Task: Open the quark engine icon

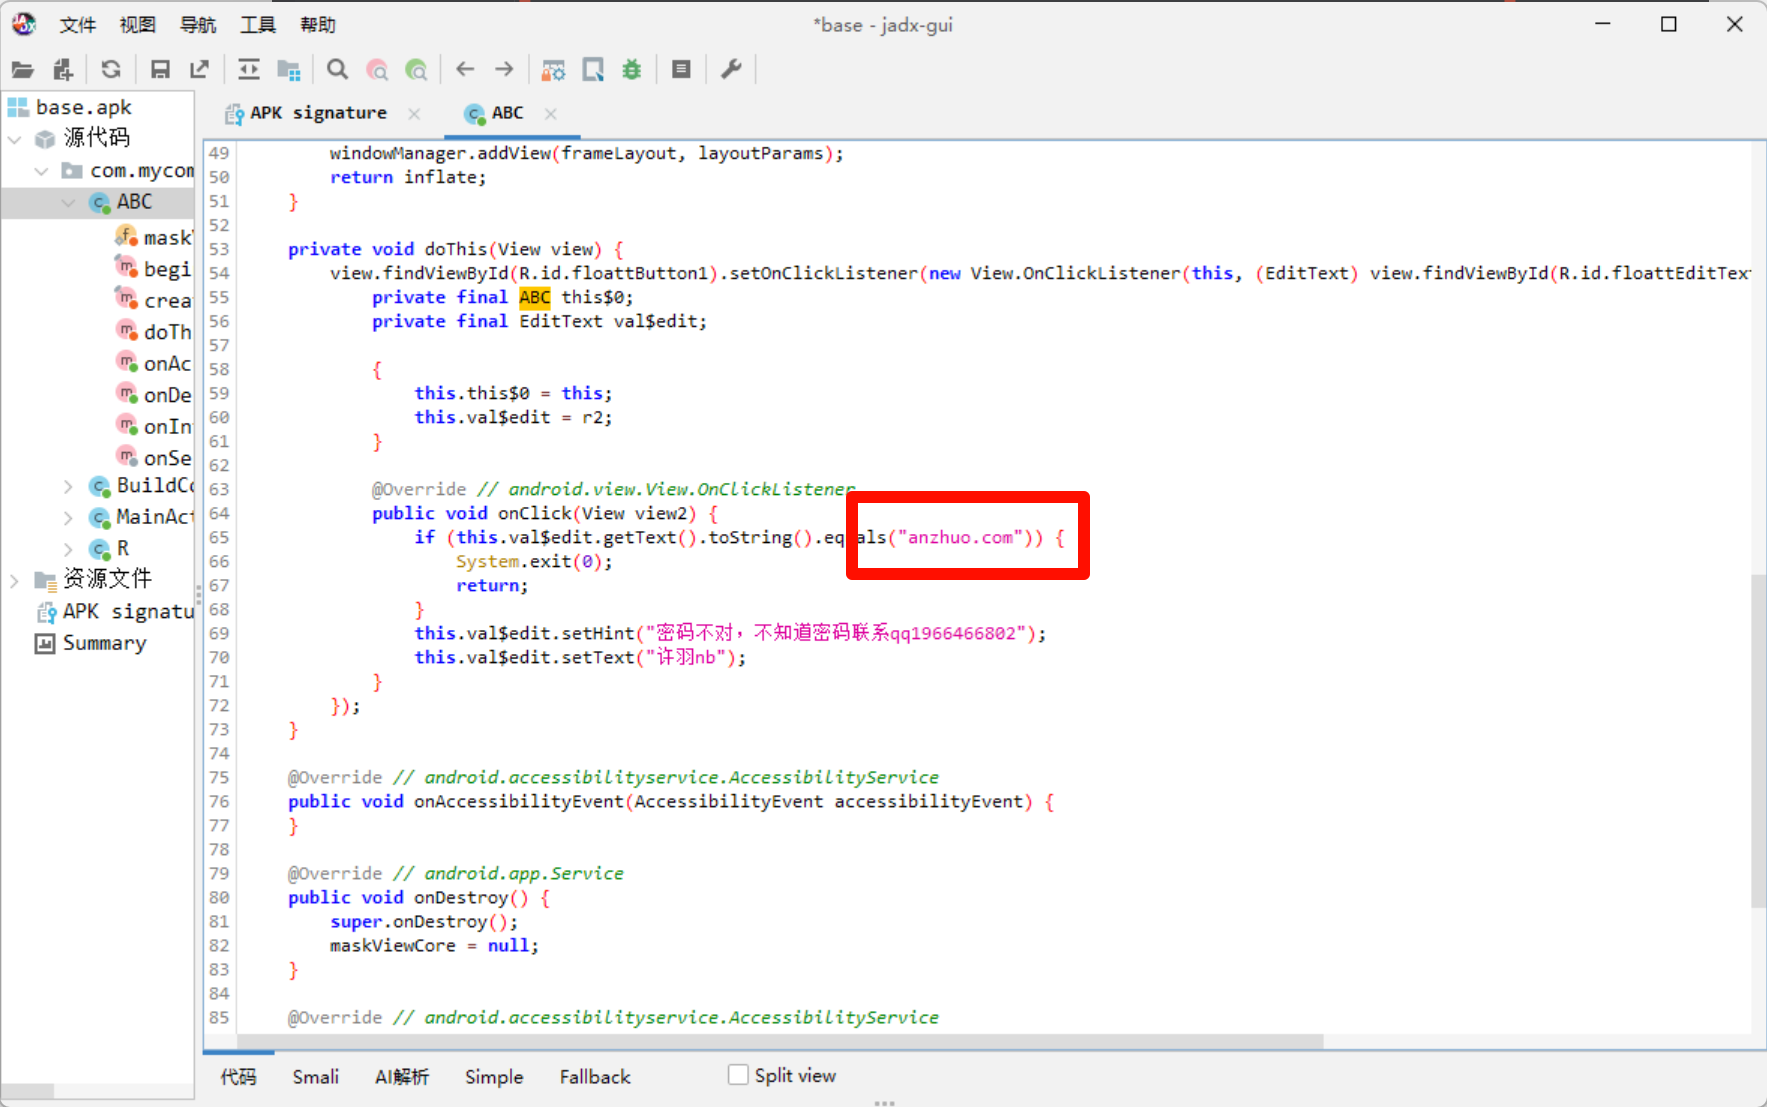Action: [x=593, y=70]
